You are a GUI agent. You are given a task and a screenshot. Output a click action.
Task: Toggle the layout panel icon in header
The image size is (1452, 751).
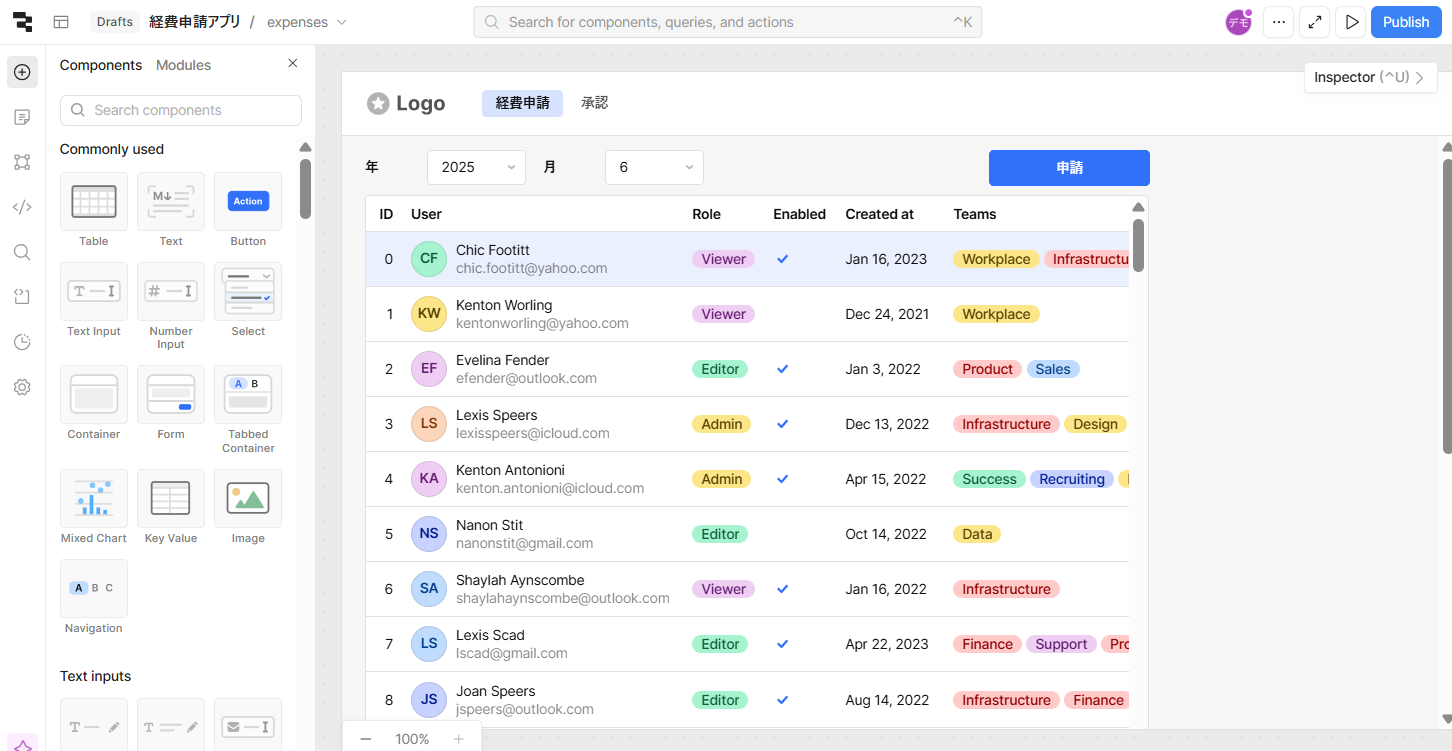click(x=61, y=22)
